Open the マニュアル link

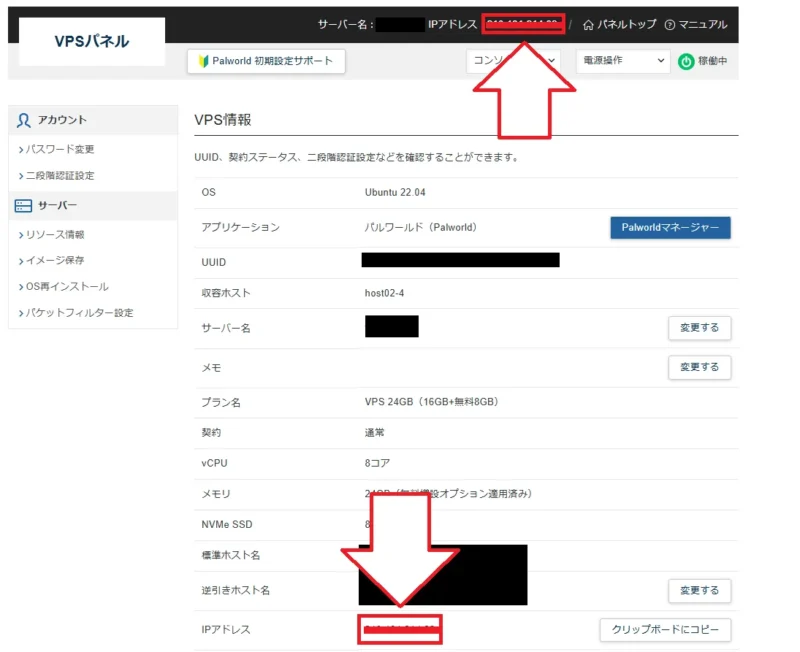click(703, 24)
